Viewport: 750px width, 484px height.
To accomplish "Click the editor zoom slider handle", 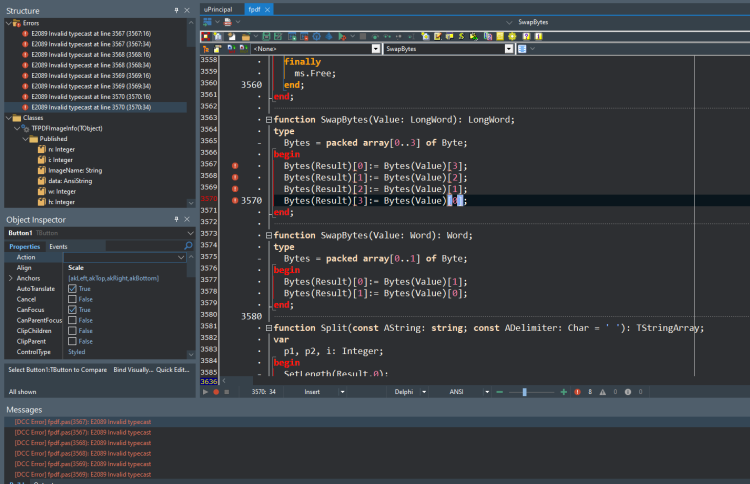I will [525, 392].
